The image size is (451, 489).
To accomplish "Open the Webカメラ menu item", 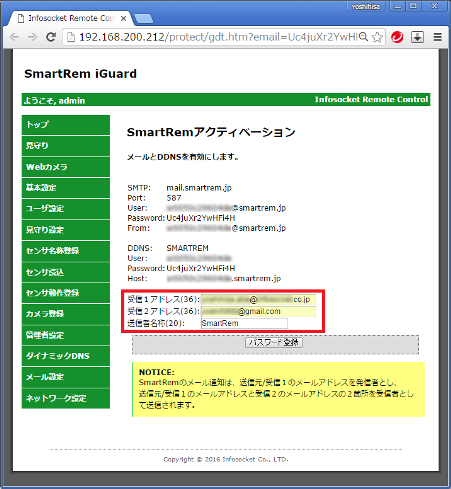I will (x=66, y=167).
